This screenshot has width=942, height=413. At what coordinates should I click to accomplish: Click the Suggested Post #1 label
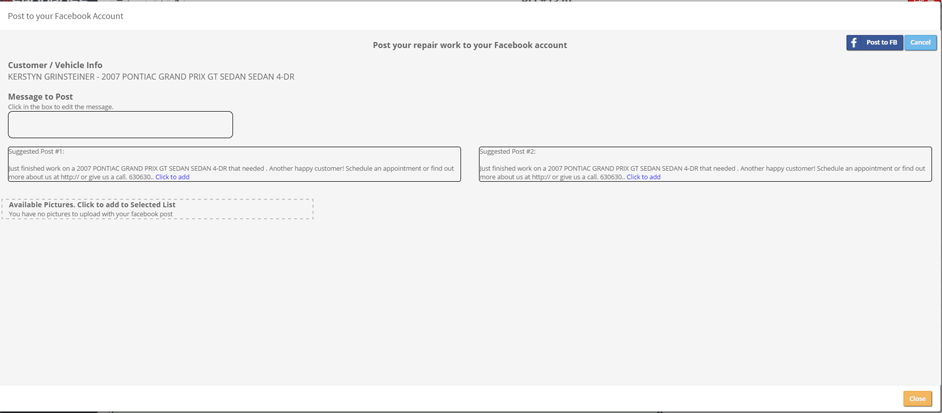(x=37, y=151)
